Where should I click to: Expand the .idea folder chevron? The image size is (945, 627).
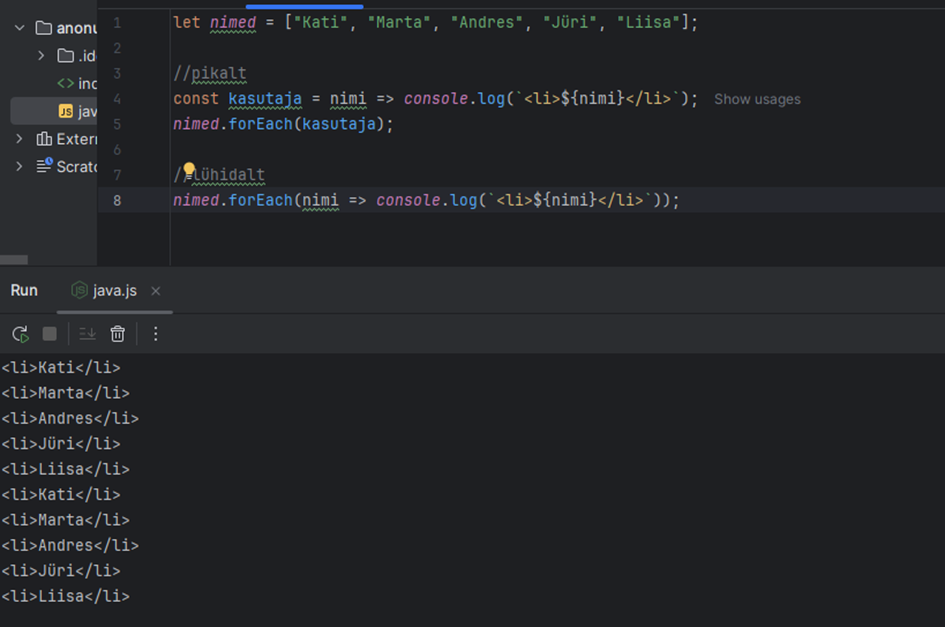pyautogui.click(x=41, y=56)
